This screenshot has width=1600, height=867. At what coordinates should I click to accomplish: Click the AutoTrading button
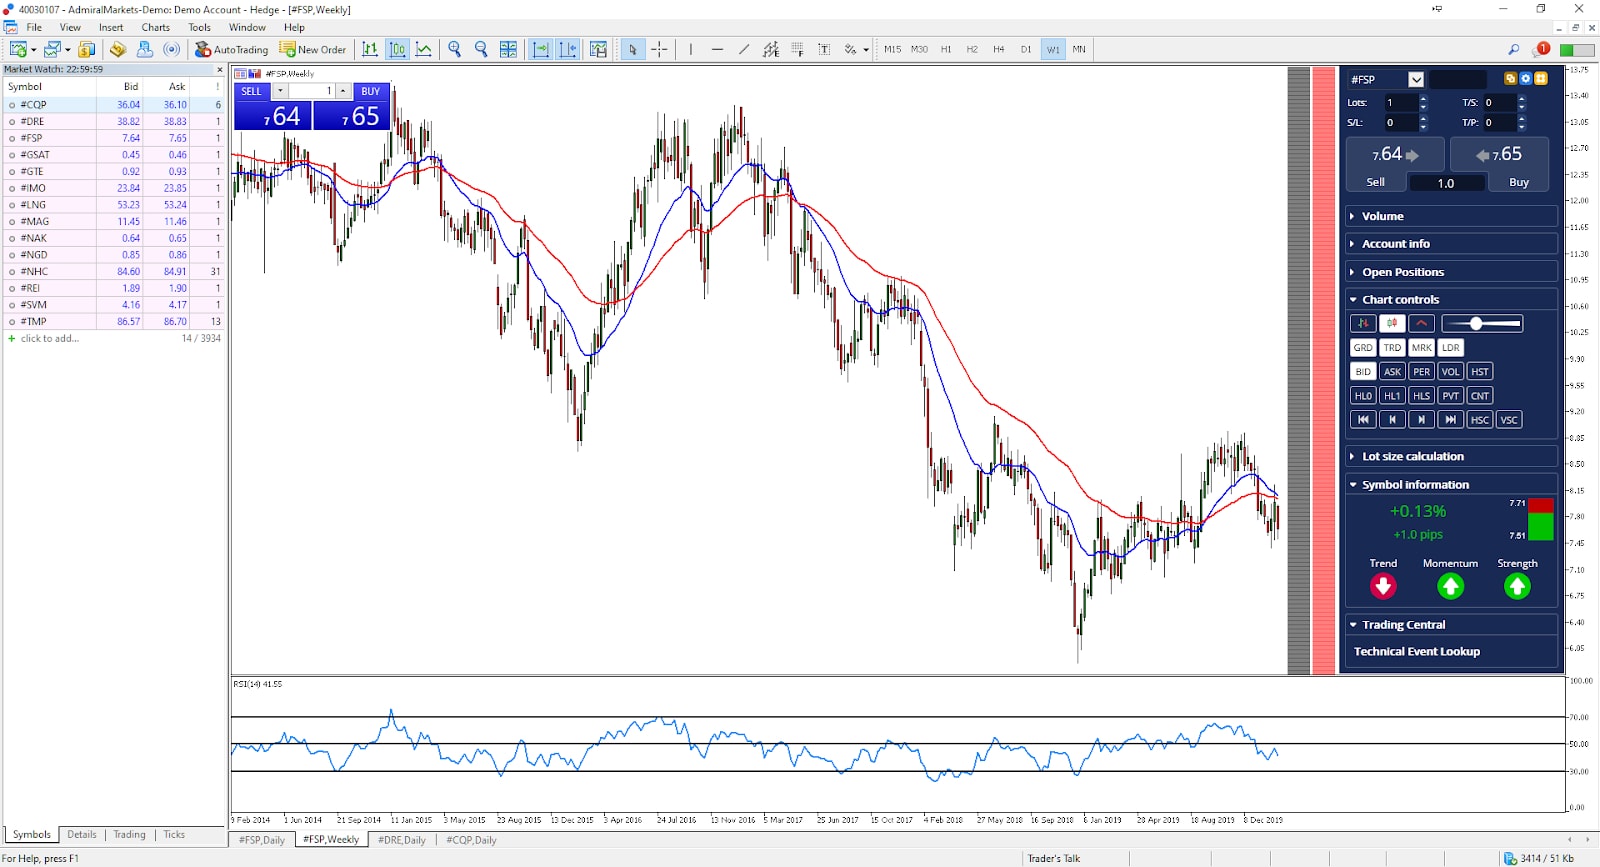coord(232,49)
